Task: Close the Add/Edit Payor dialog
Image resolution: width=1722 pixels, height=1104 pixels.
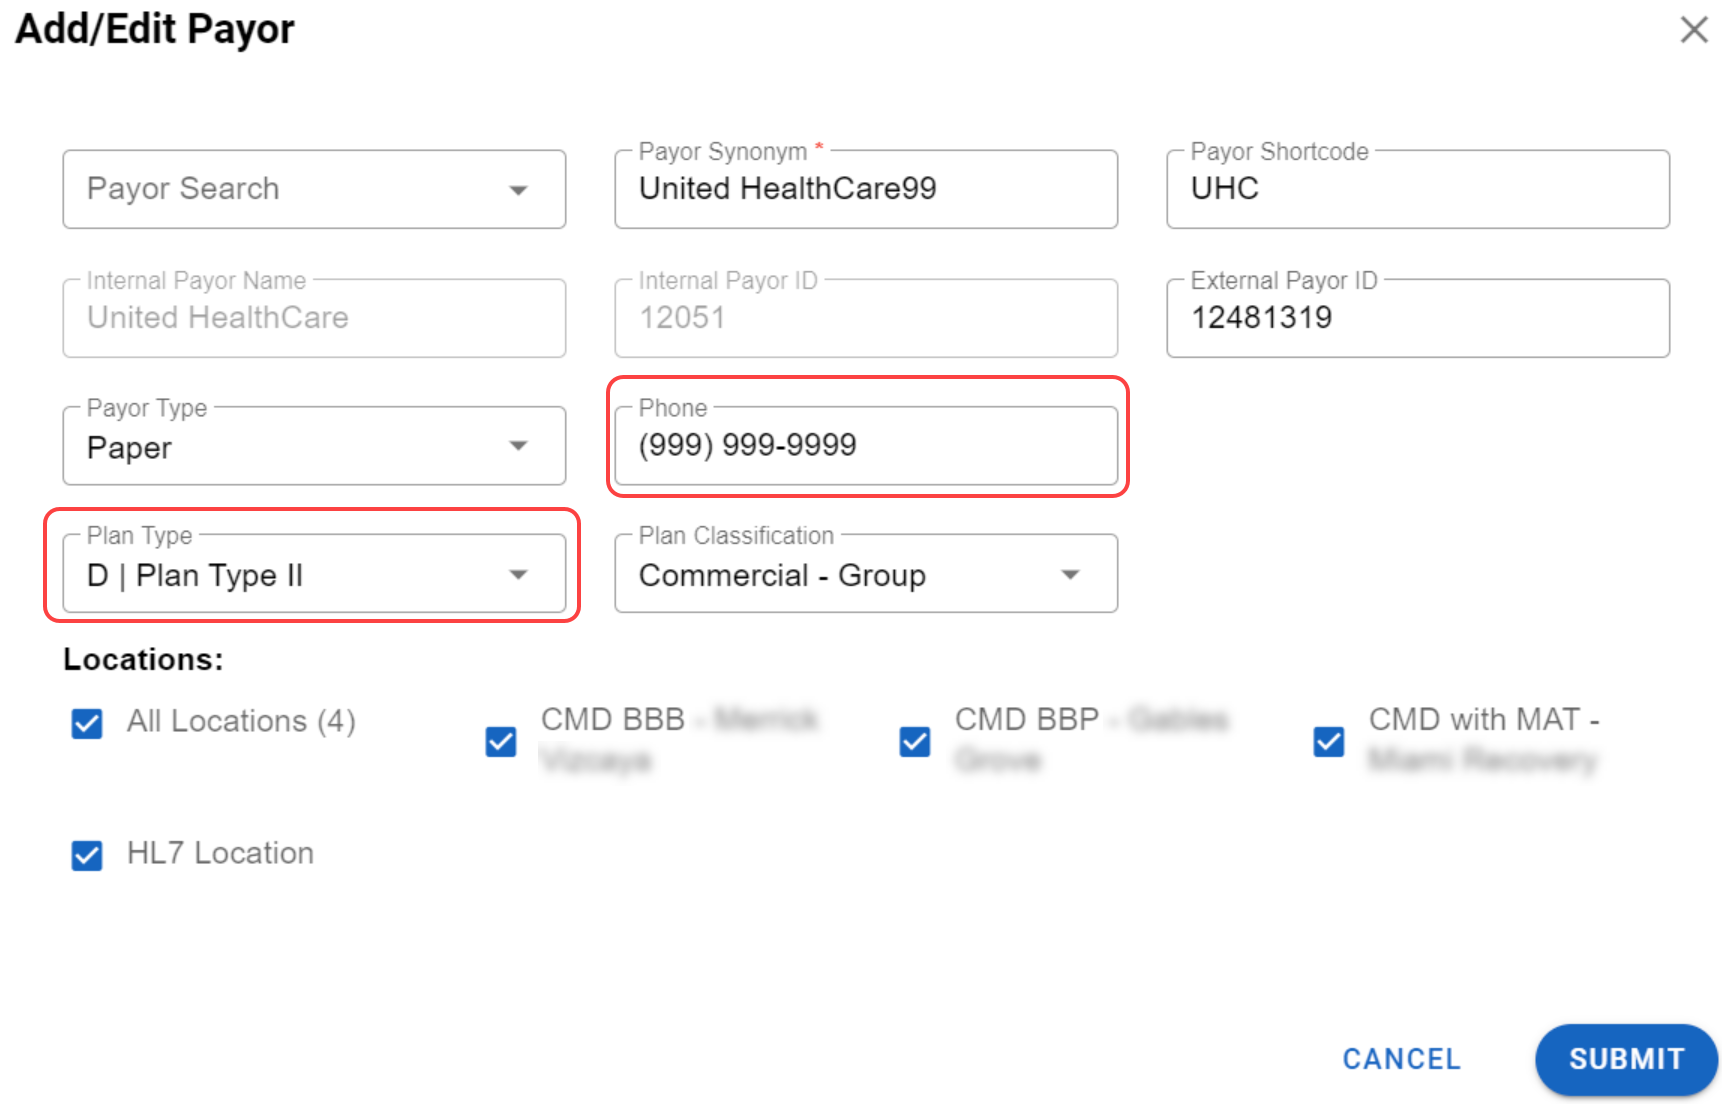Action: pos(1693,30)
